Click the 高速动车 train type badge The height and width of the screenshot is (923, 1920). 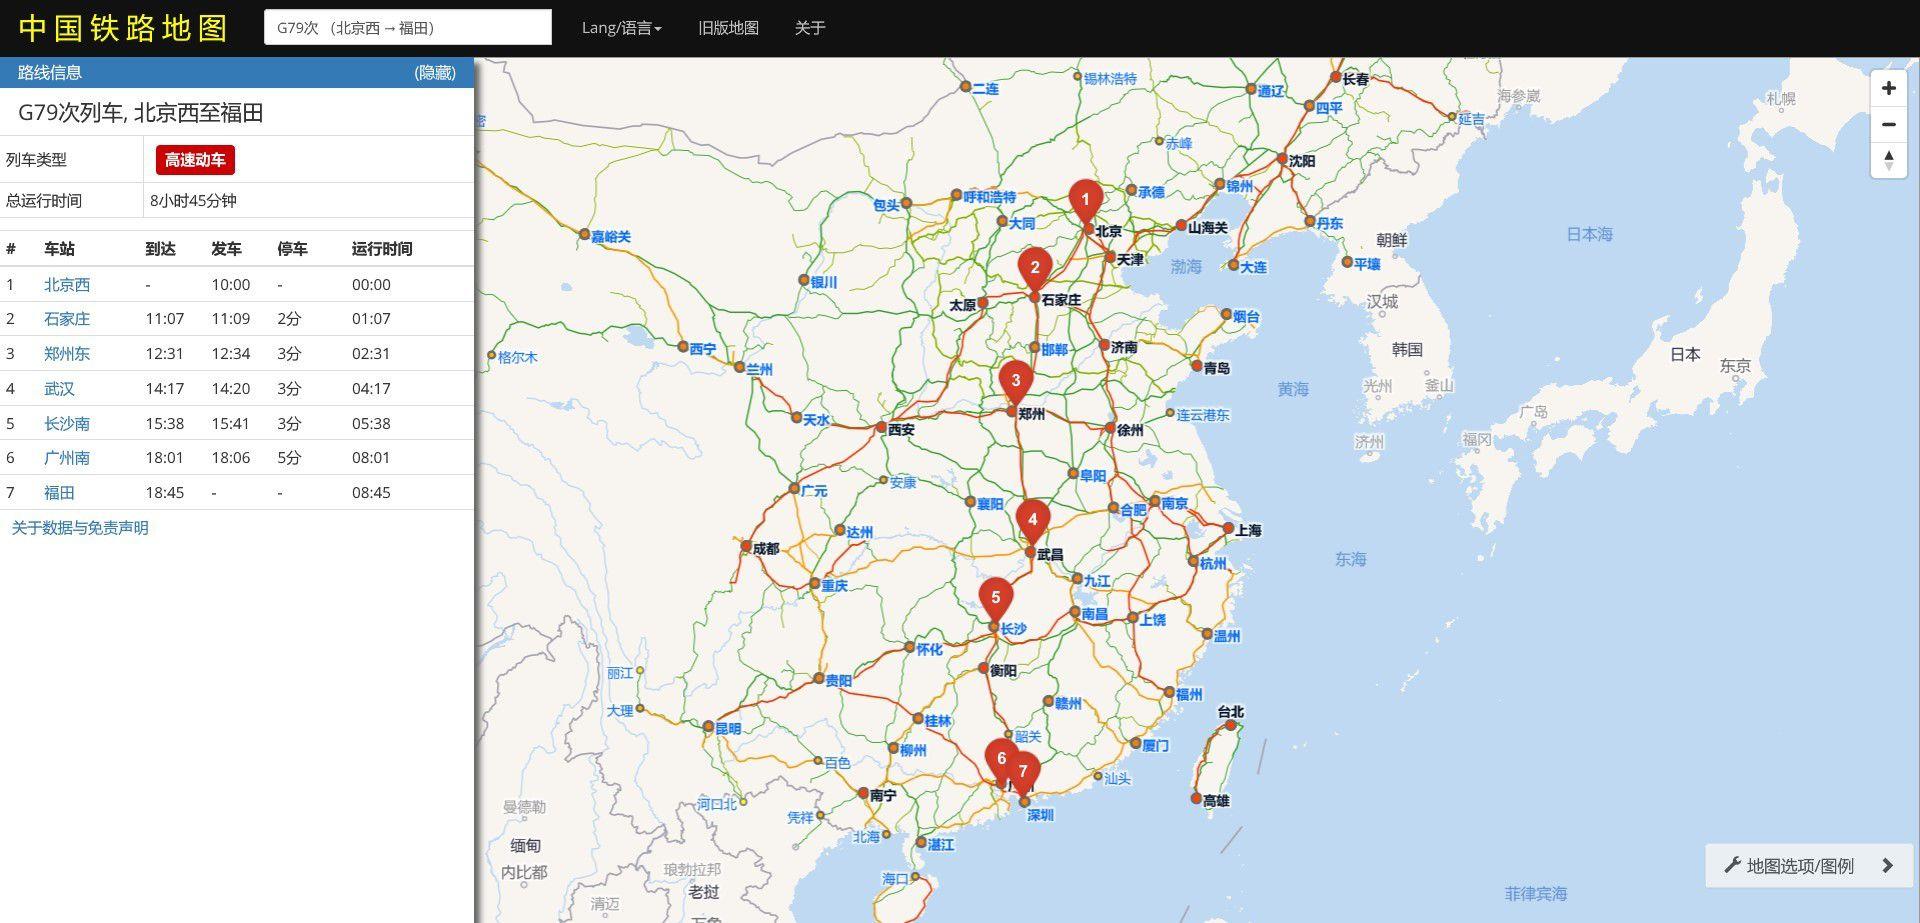point(194,159)
